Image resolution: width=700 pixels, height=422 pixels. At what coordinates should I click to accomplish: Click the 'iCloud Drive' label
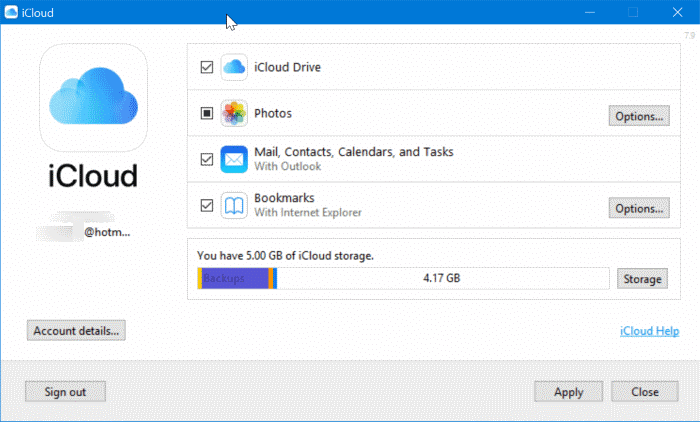pyautogui.click(x=288, y=67)
